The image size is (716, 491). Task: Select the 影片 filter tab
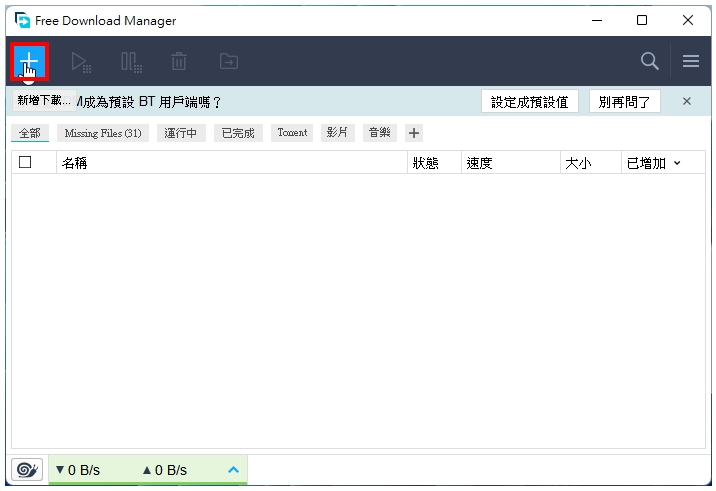coord(337,133)
